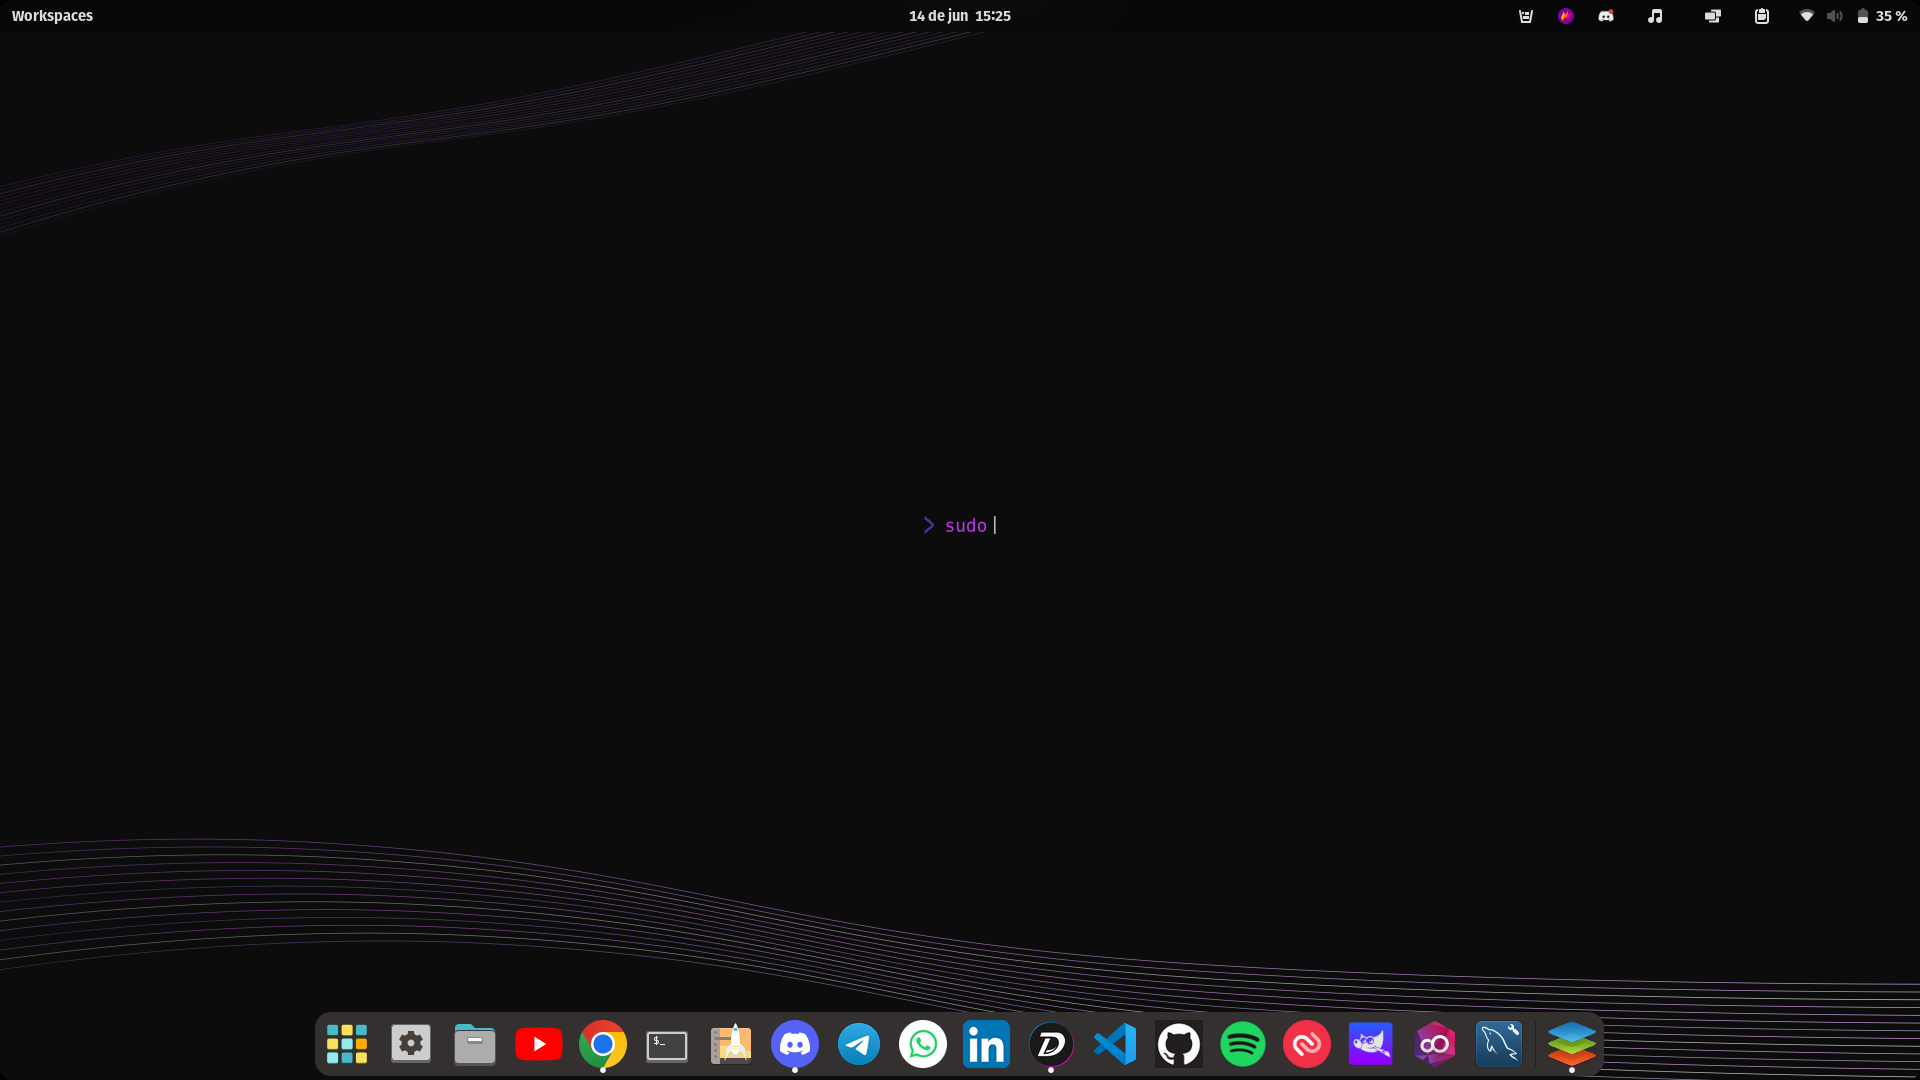The height and width of the screenshot is (1080, 1920).
Task: Open the Settings gear in dock
Action: [x=411, y=1044]
